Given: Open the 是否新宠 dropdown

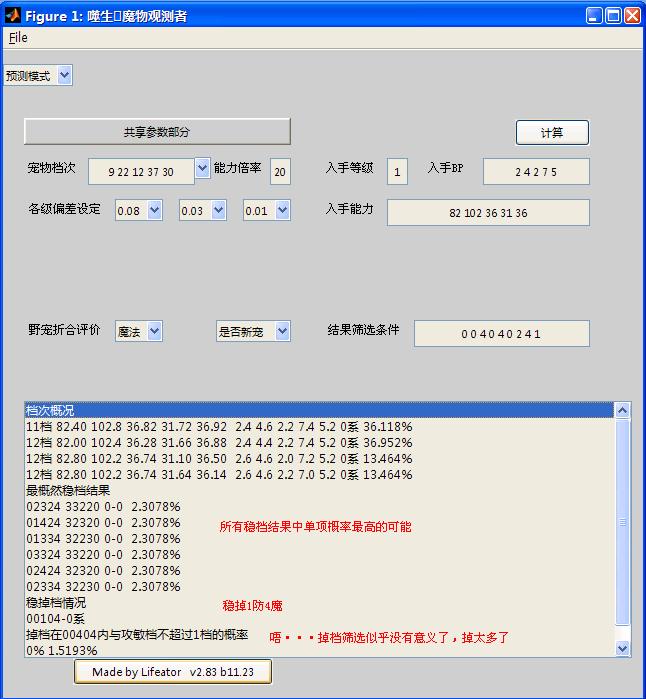Looking at the screenshot, I should (253, 331).
